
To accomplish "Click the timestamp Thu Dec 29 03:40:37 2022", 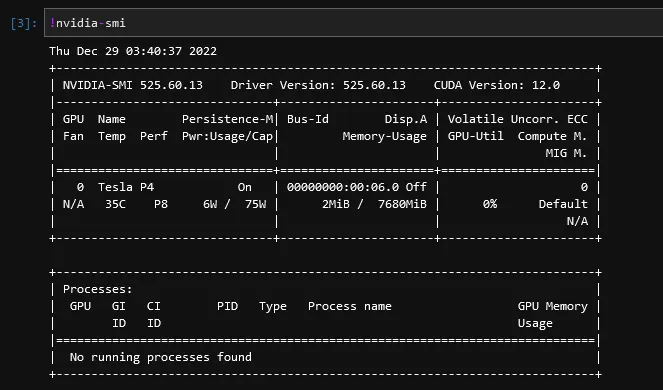I will pos(133,51).
